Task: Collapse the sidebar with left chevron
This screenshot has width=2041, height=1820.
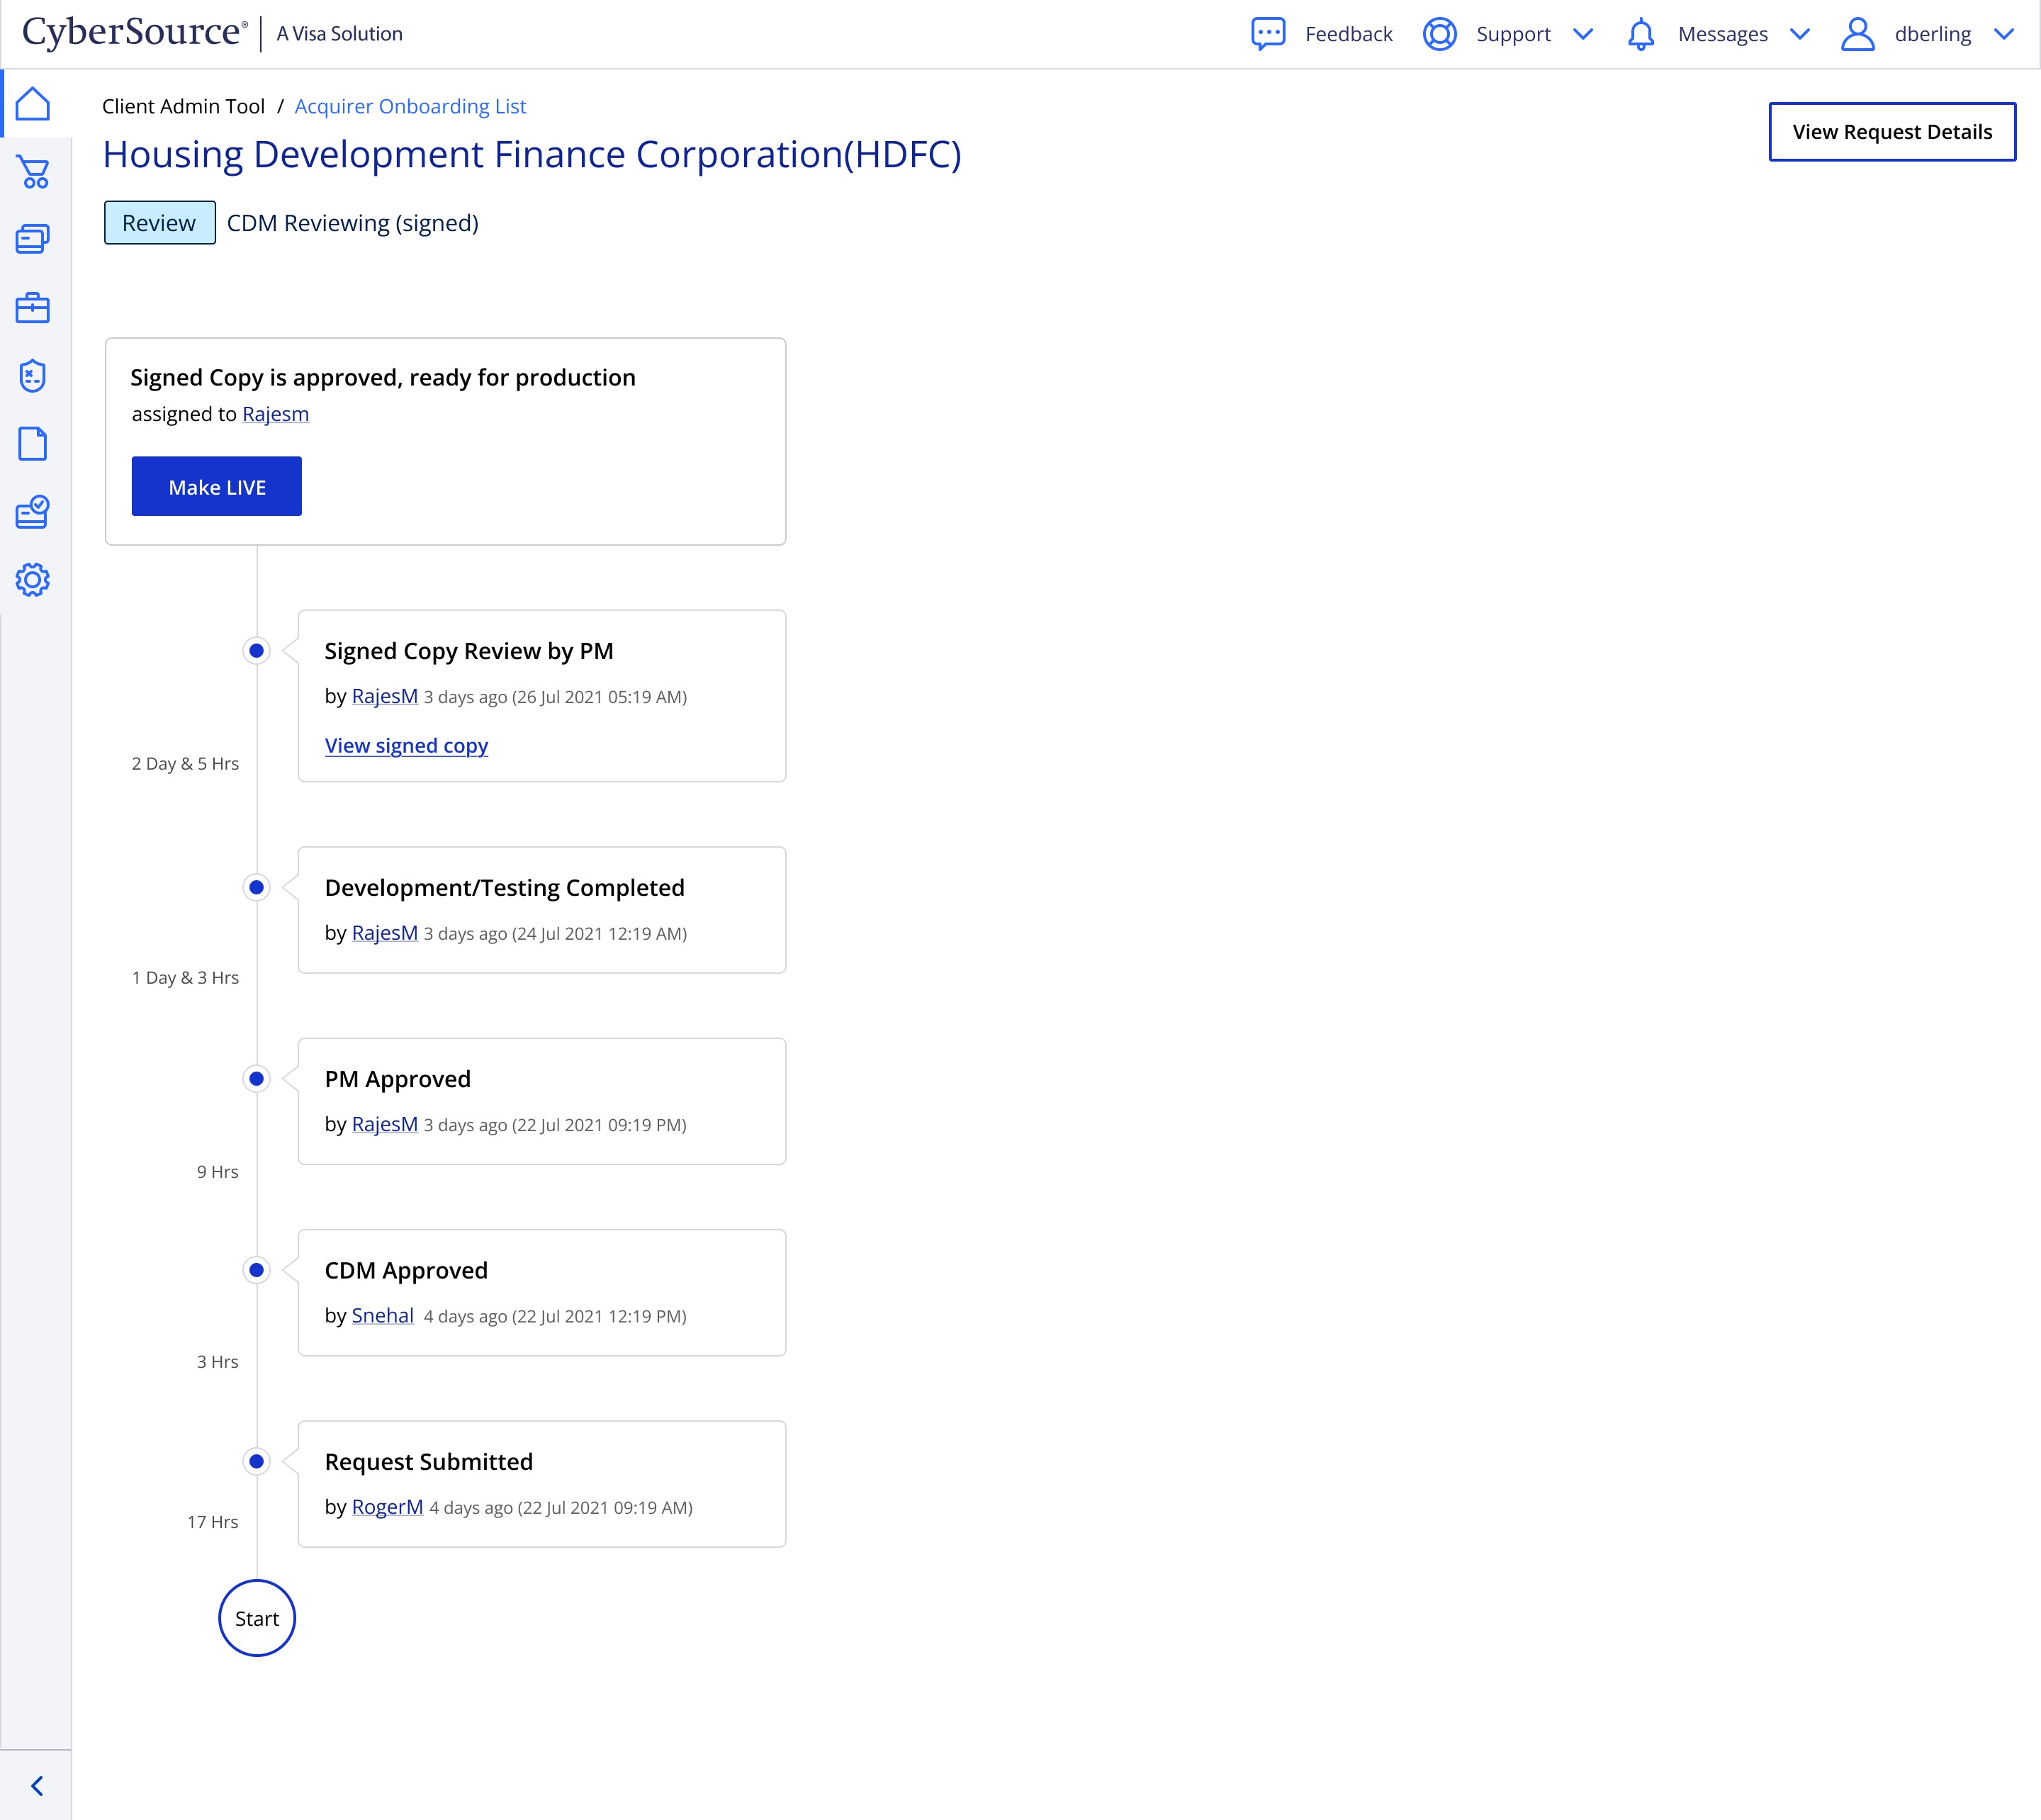Action: 37,1786
